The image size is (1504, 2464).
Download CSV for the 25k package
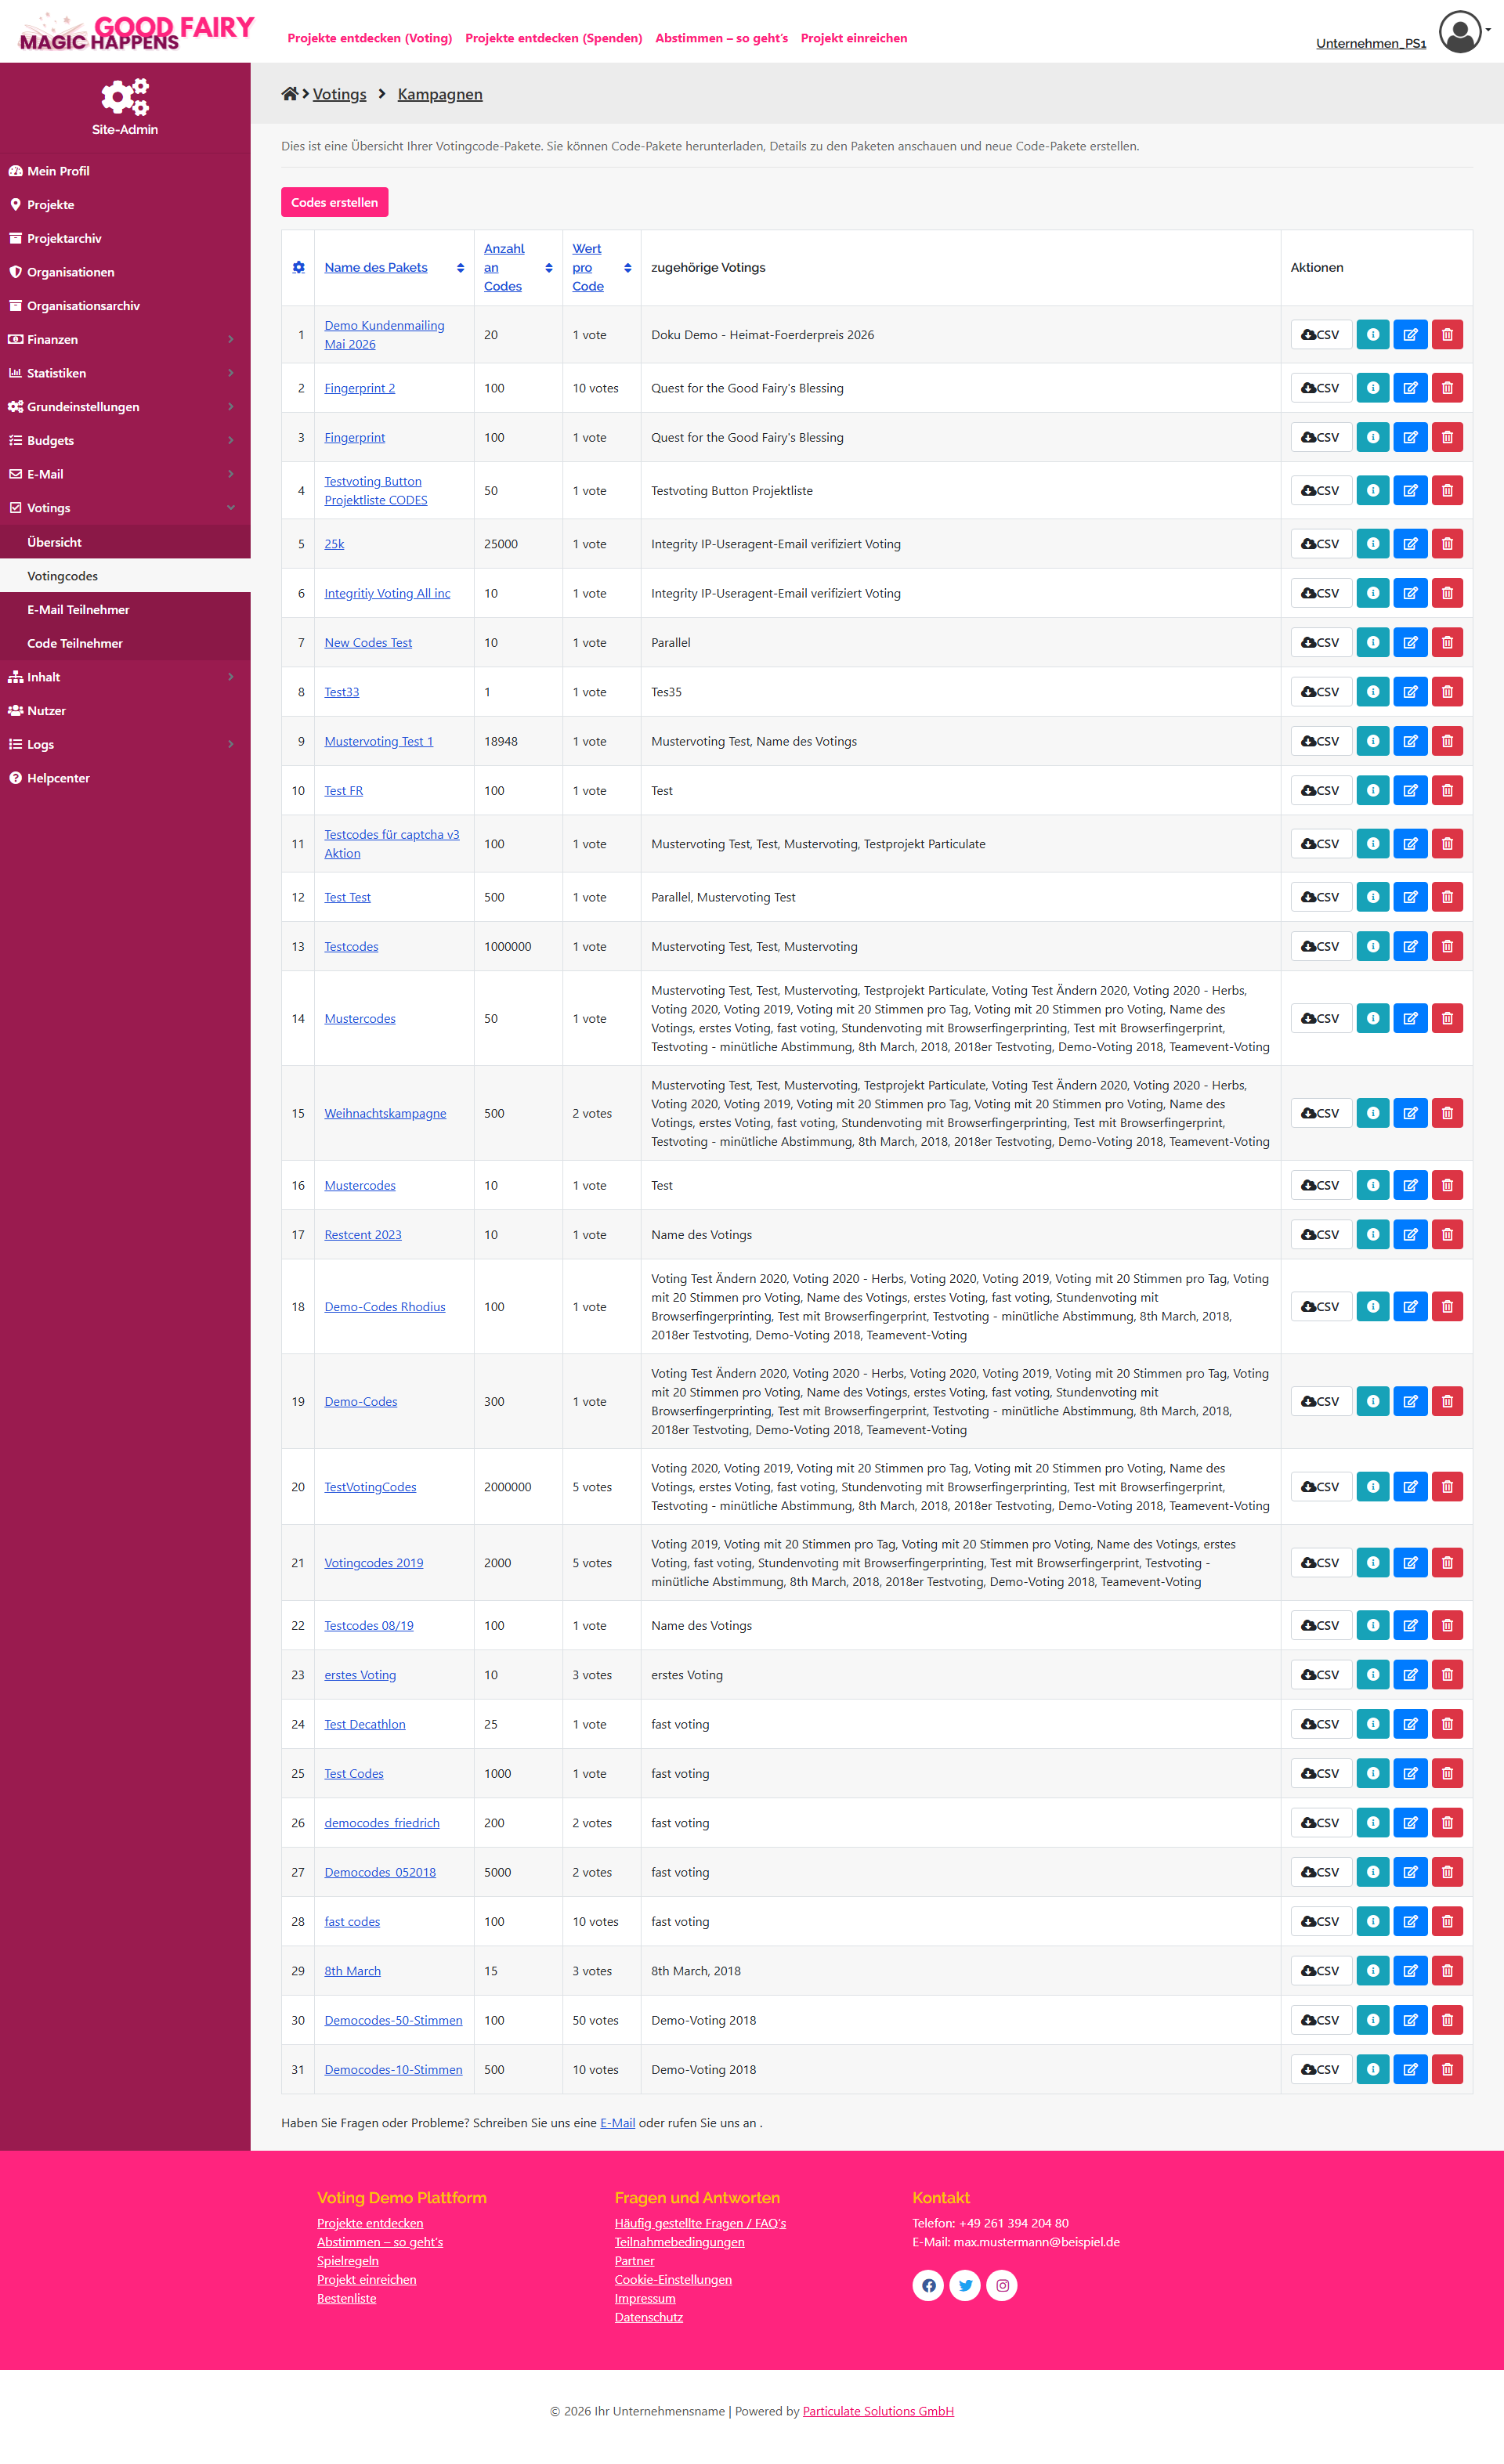pyautogui.click(x=1321, y=544)
